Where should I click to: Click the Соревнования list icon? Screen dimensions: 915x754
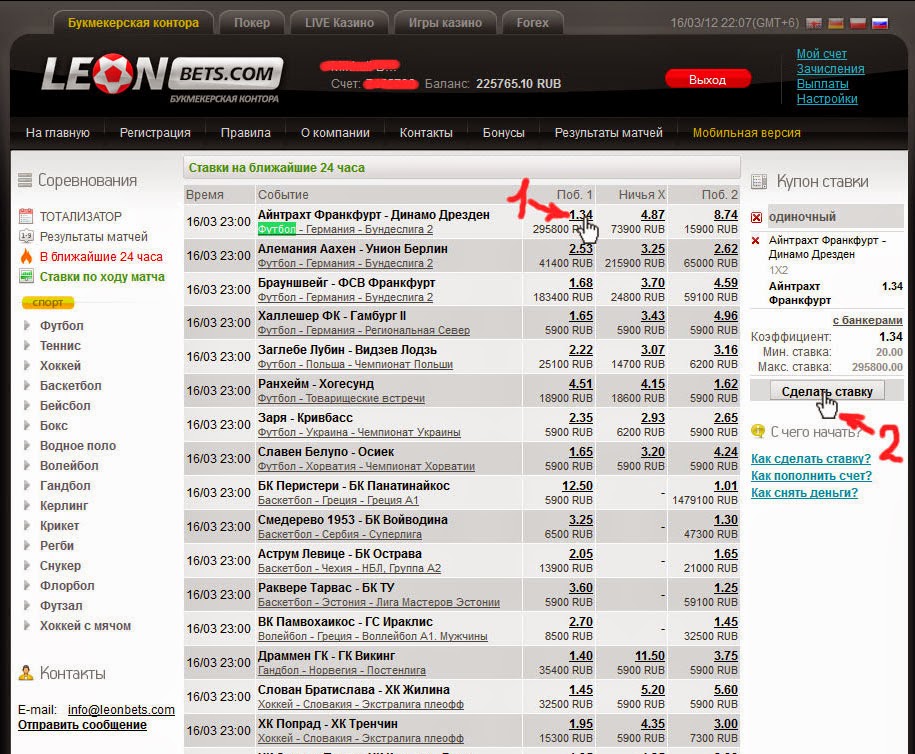coord(25,180)
